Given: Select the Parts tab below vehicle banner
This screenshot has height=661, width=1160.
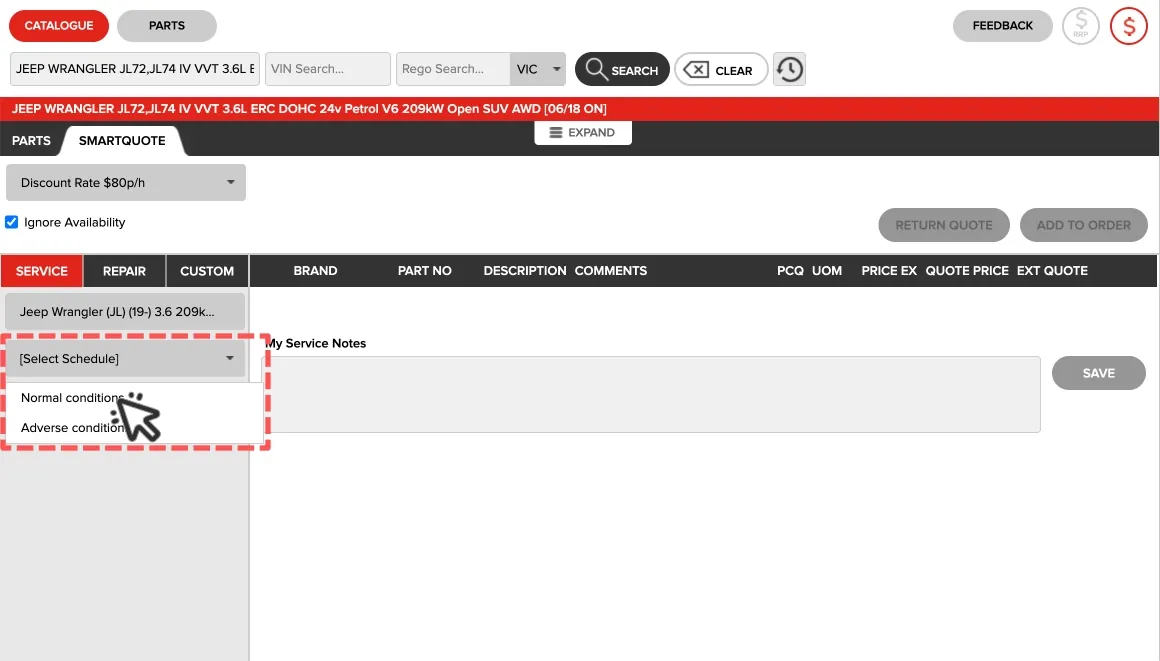Looking at the screenshot, I should [x=31, y=141].
